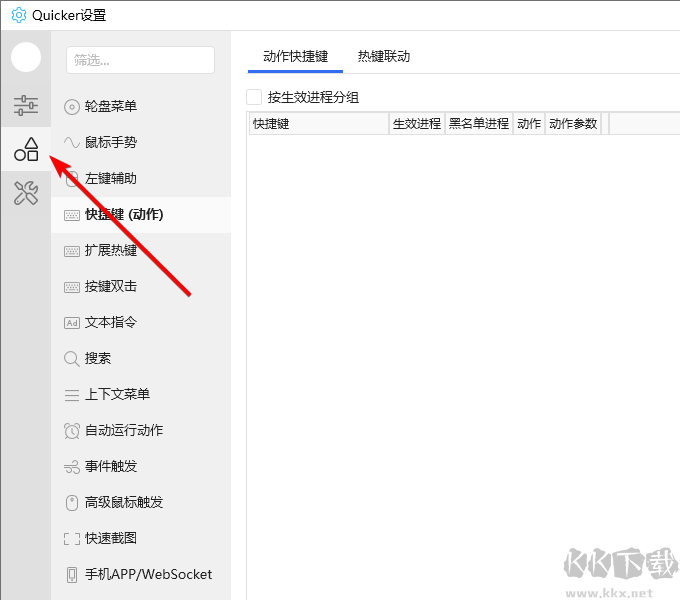Sort by 生效进程 column header
680x600 pixels.
(417, 124)
